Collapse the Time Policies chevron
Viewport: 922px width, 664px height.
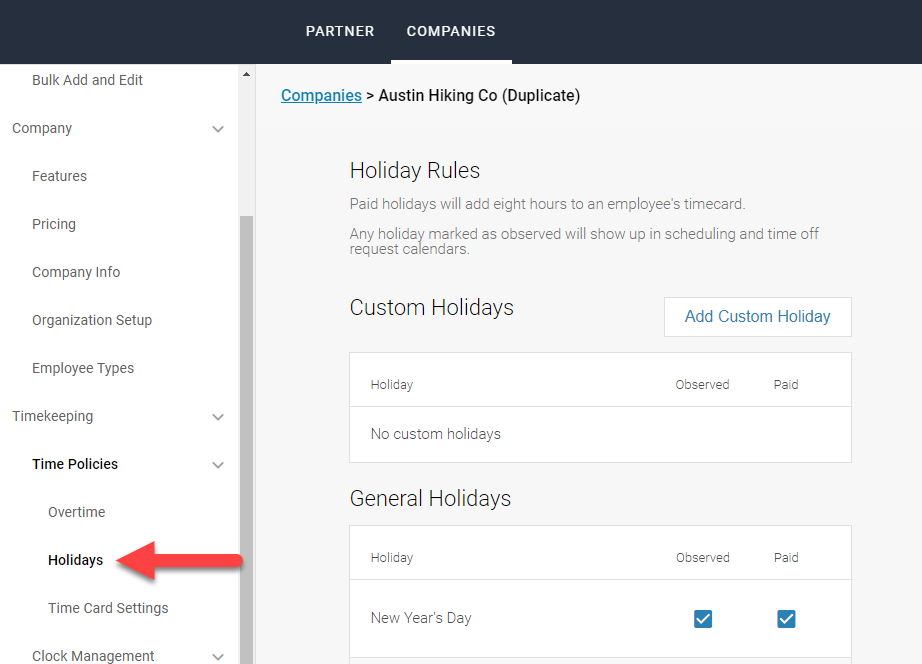tap(218, 465)
